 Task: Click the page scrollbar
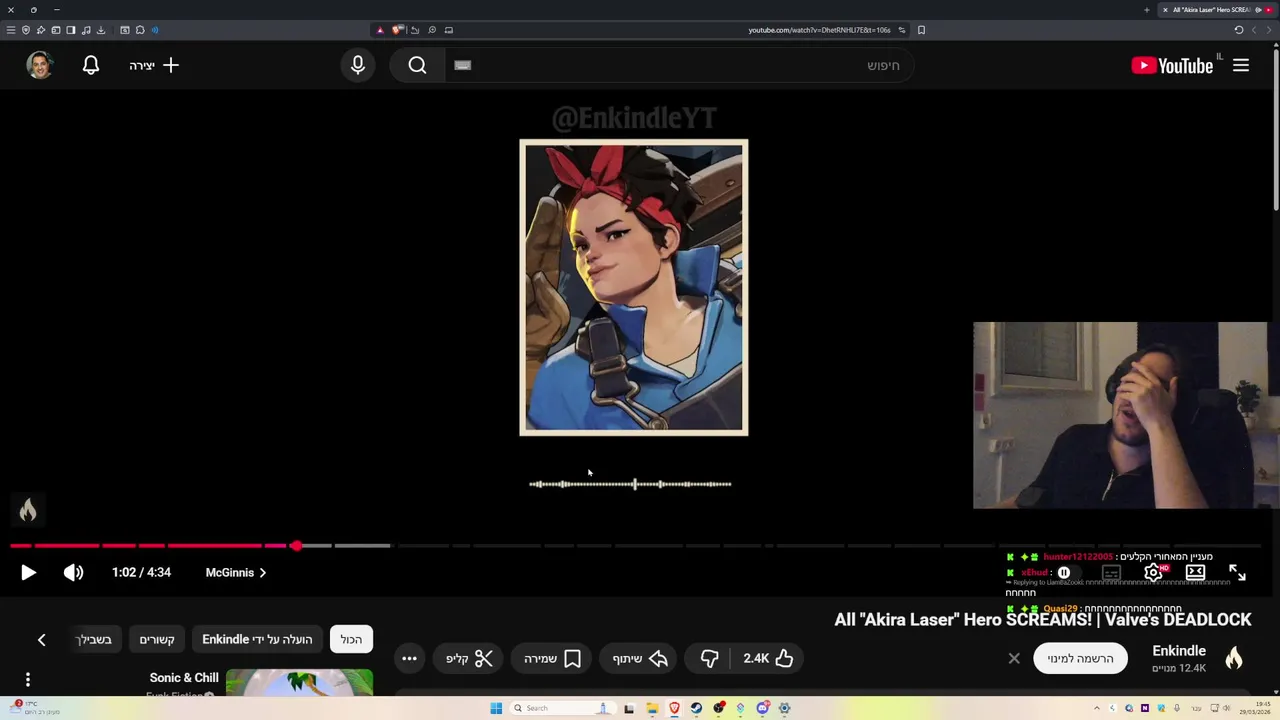click(x=1275, y=130)
